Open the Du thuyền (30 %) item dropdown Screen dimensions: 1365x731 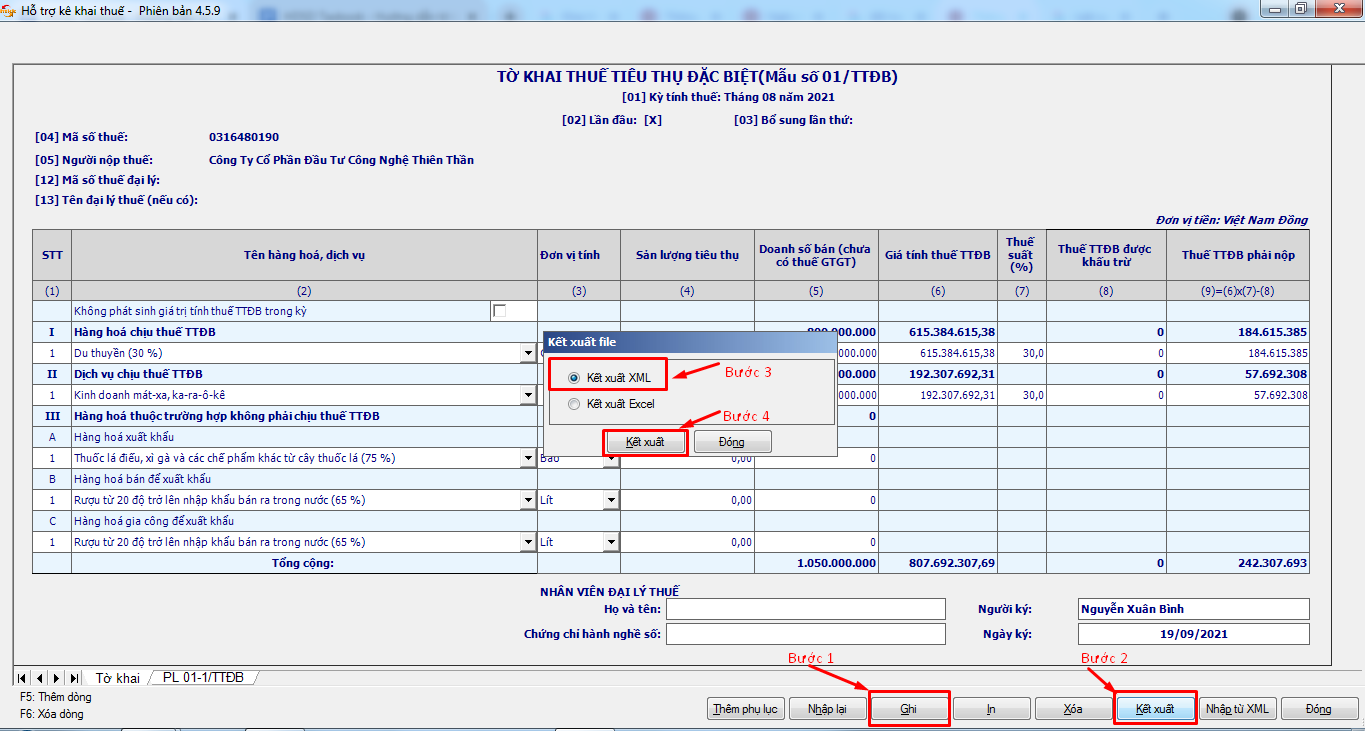tap(528, 353)
